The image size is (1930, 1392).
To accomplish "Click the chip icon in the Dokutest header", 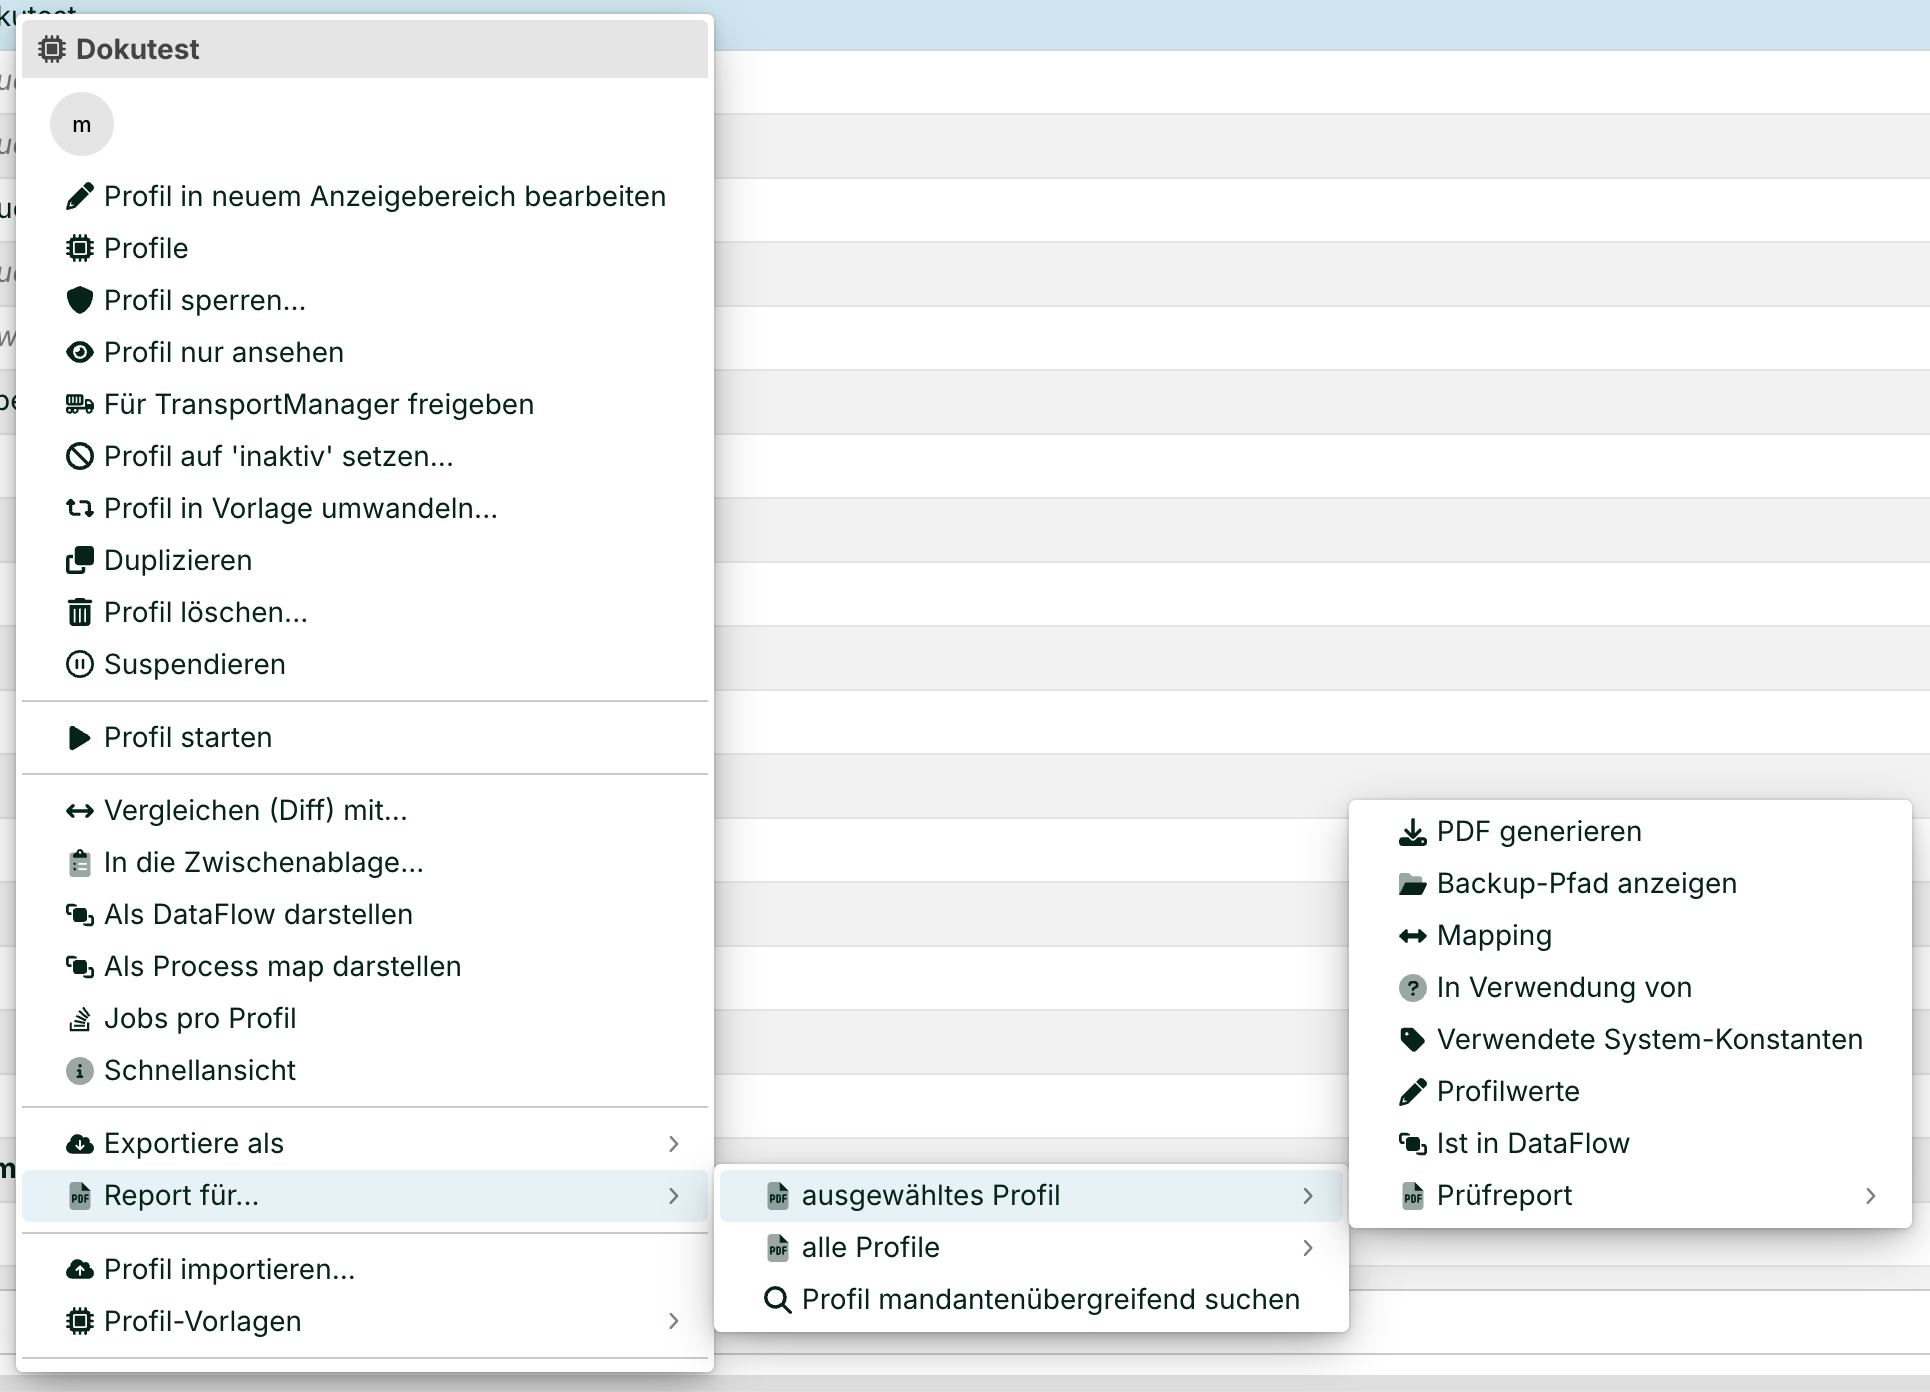I will click(x=52, y=49).
